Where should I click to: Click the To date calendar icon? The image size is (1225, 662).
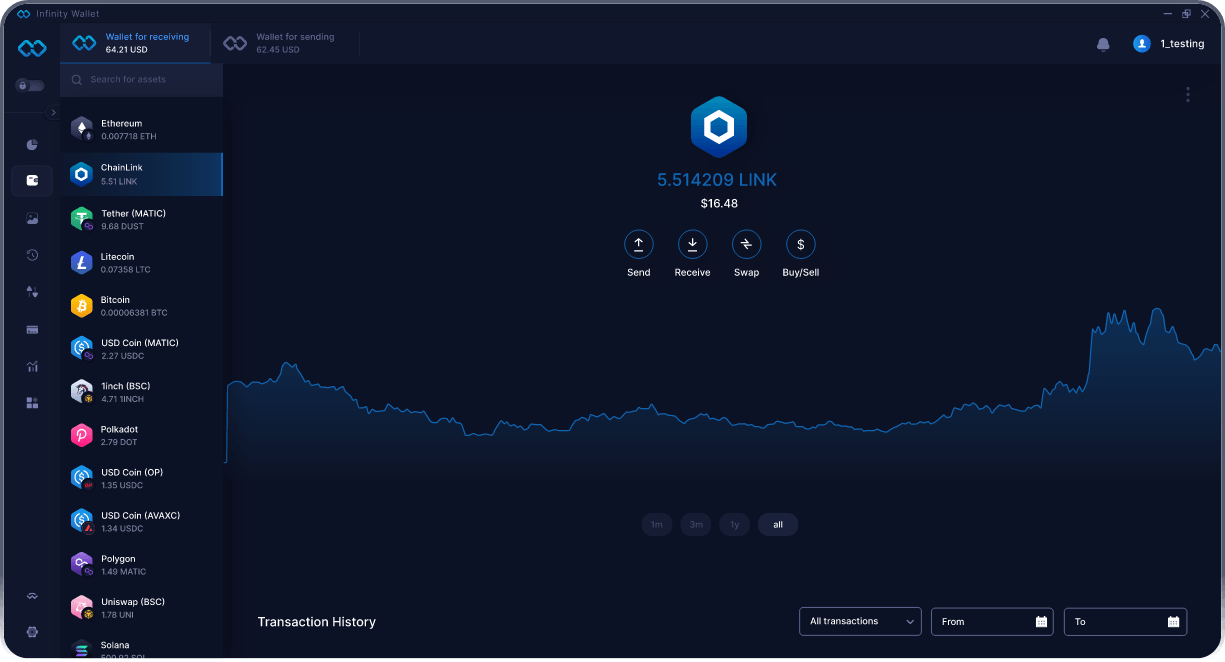(1174, 622)
